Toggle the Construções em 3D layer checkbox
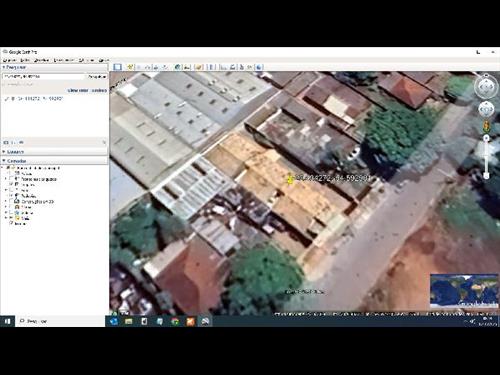Screen dimensions: 500x375 click(11, 201)
